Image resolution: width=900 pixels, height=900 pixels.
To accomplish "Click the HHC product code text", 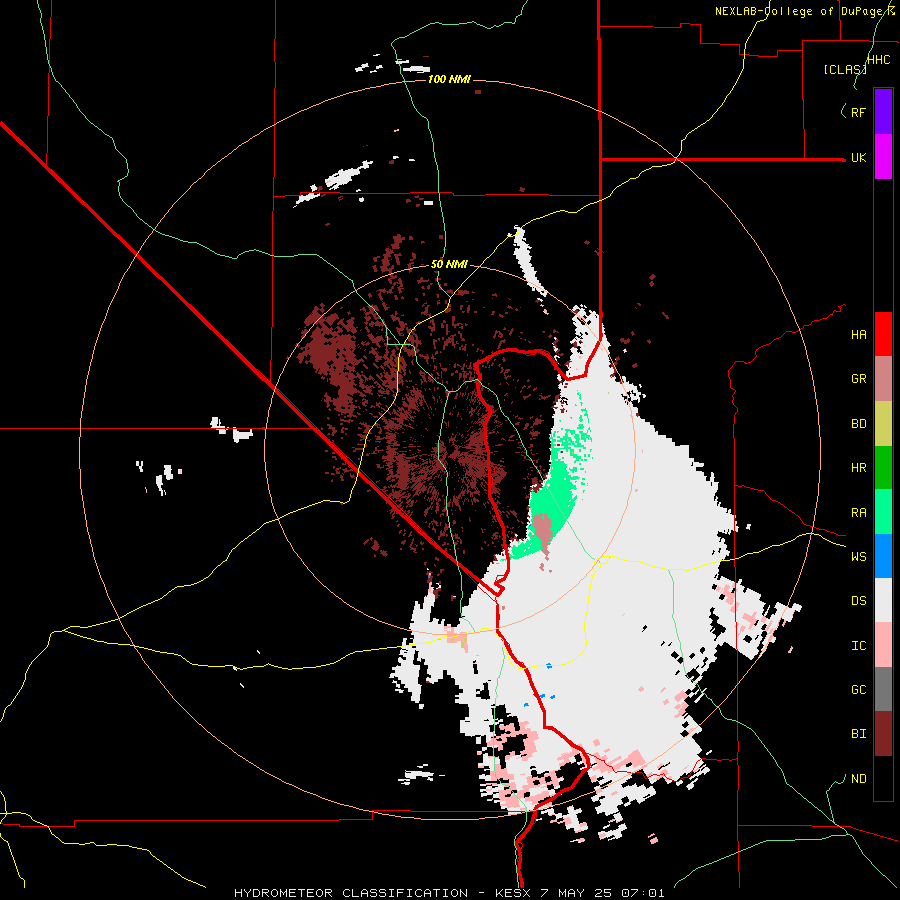I will click(x=879, y=60).
